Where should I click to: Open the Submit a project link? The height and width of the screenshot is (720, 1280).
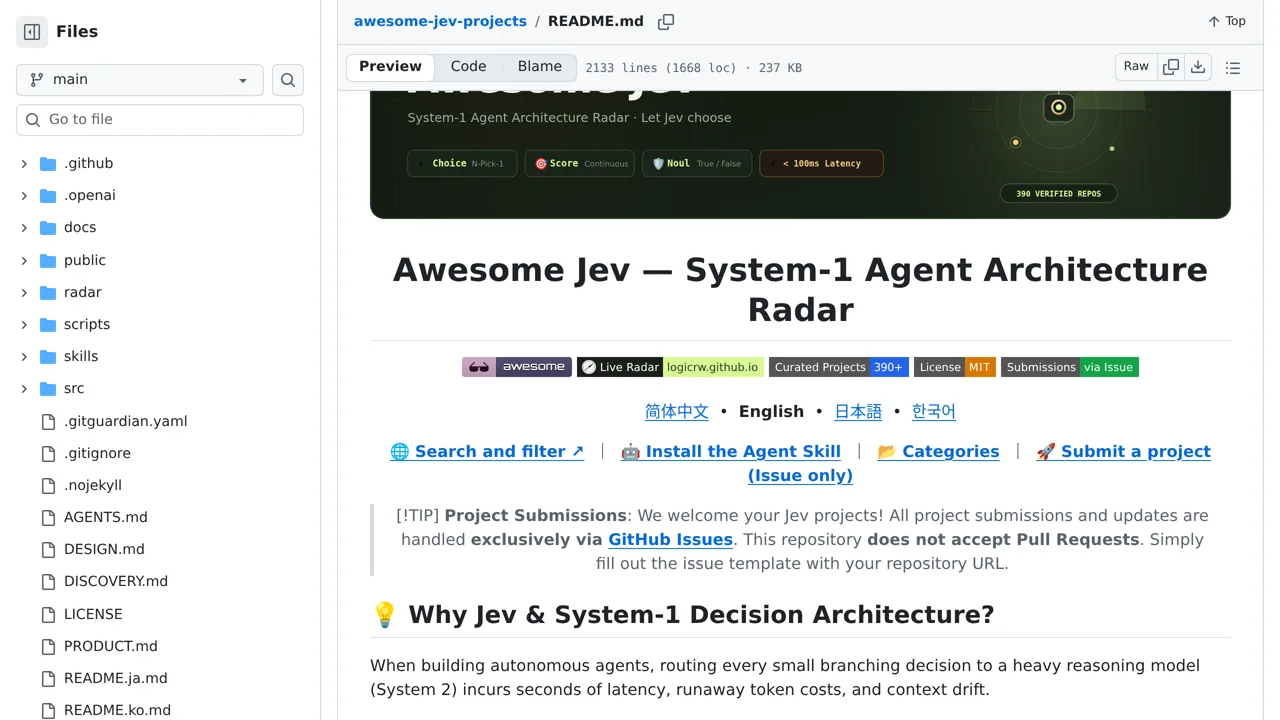click(1123, 452)
